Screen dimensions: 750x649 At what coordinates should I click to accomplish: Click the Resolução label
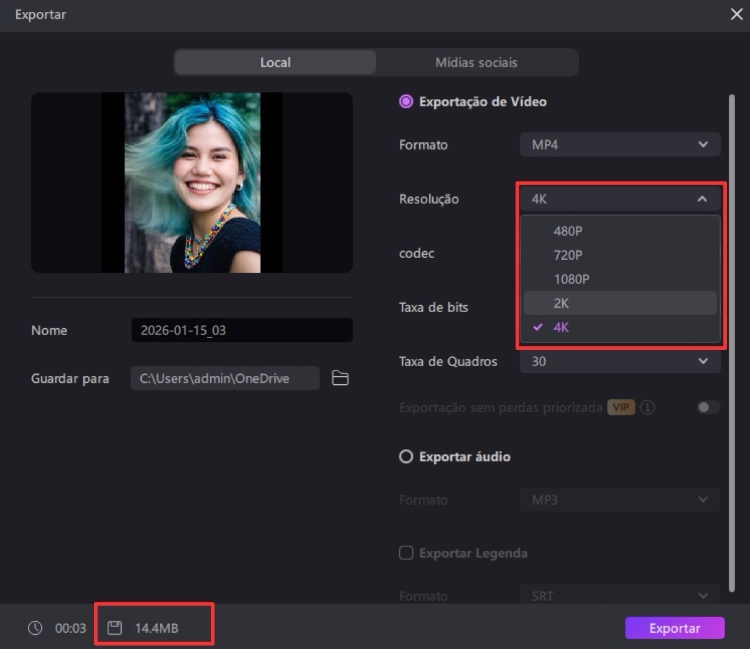point(429,199)
